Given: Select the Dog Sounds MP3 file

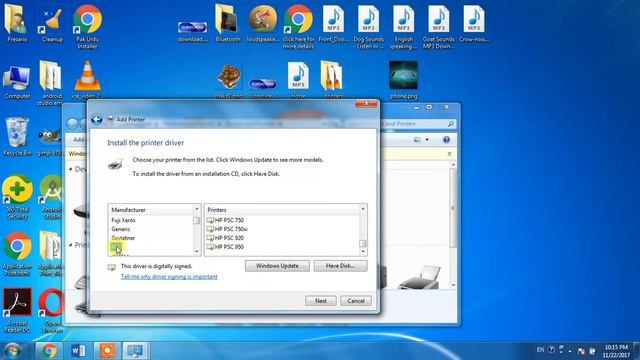Looking at the screenshot, I should click(369, 27).
